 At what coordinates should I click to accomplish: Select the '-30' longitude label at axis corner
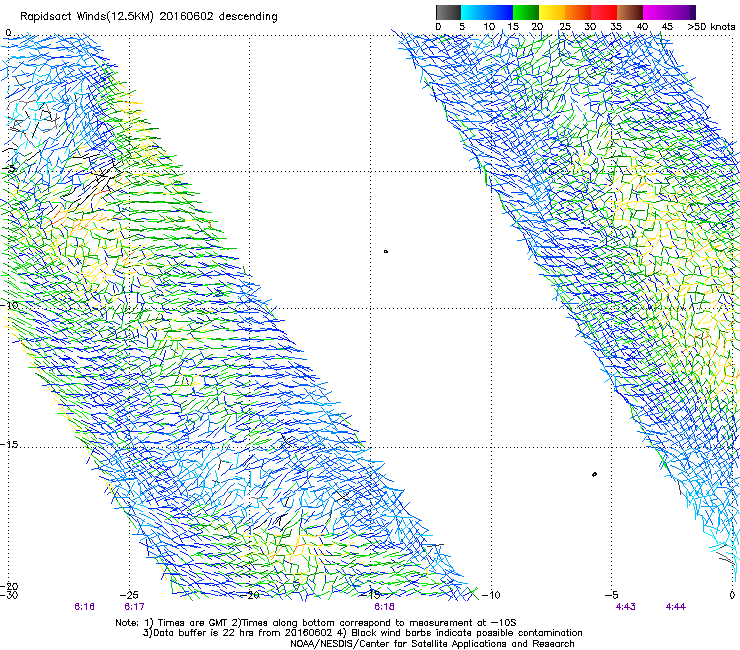tap(9, 595)
